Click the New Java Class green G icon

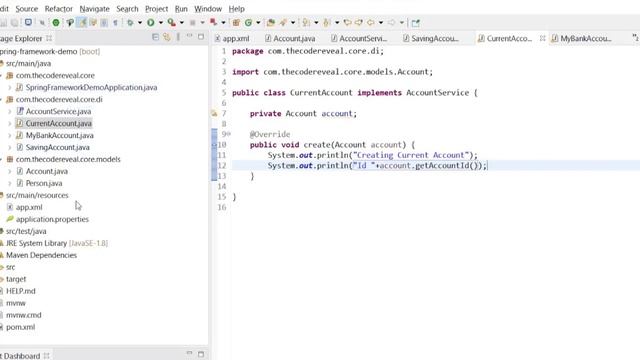pos(248,22)
